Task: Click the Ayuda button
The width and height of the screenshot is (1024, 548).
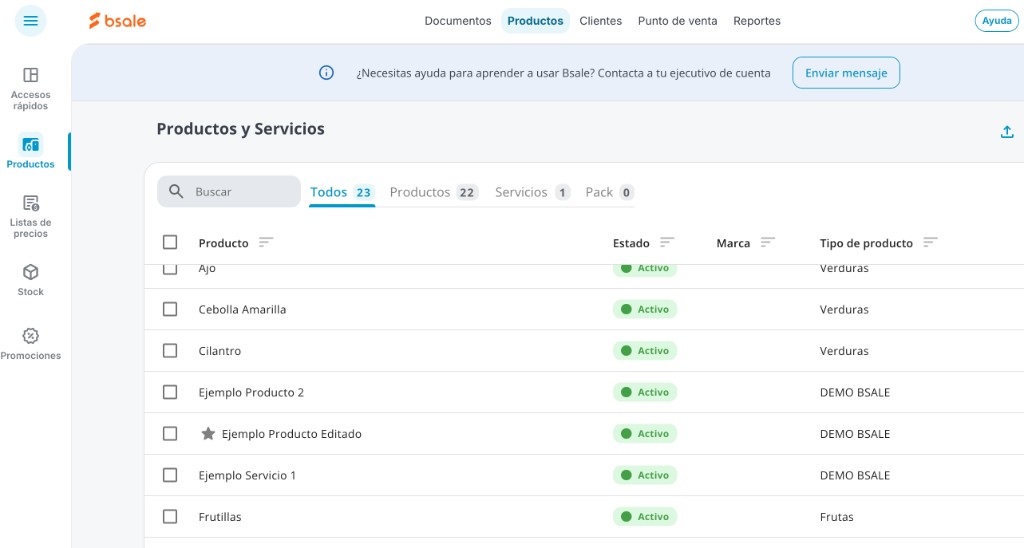Action: pyautogui.click(x=997, y=21)
